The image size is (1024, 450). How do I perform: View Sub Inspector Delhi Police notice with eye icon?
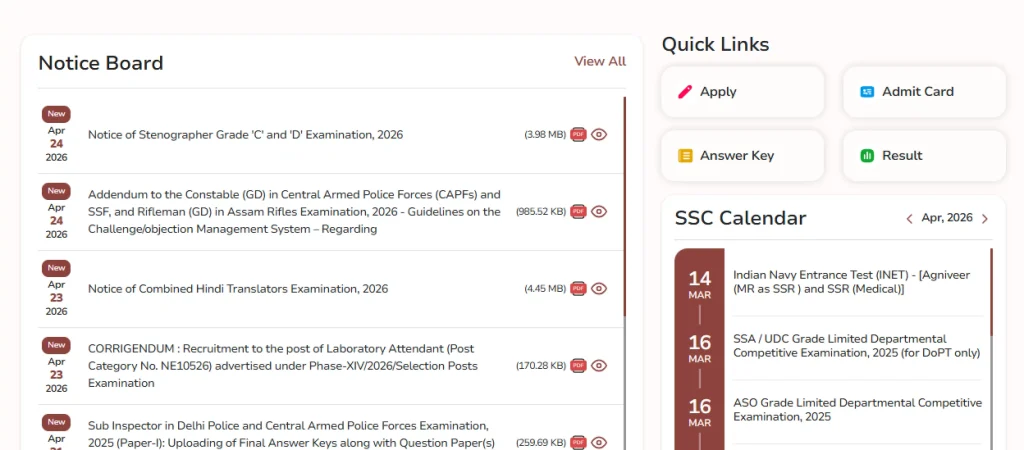click(599, 442)
